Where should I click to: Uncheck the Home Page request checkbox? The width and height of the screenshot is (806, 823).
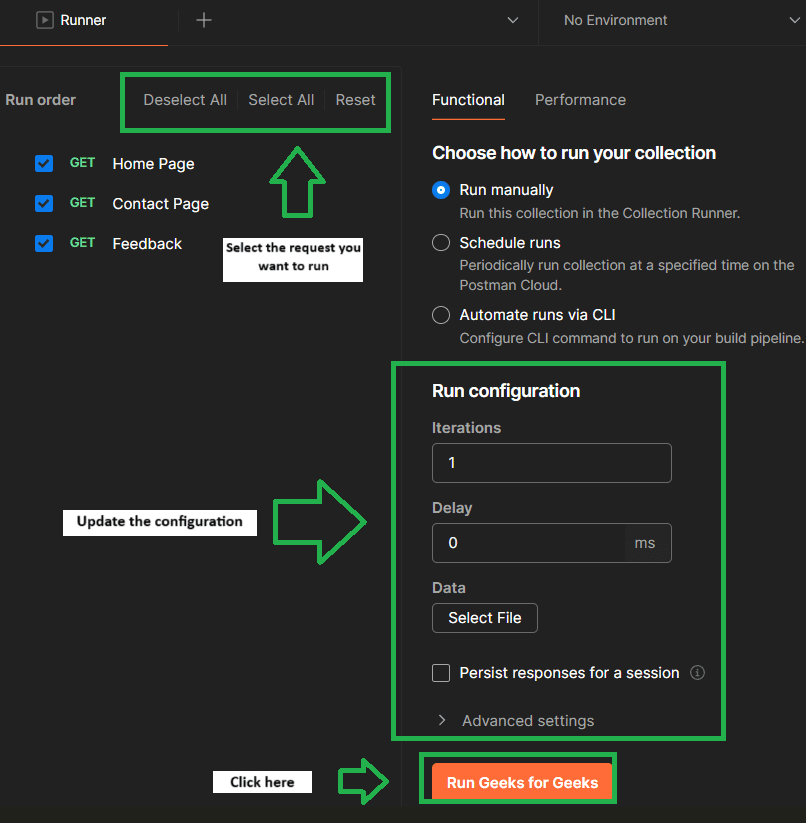44,163
